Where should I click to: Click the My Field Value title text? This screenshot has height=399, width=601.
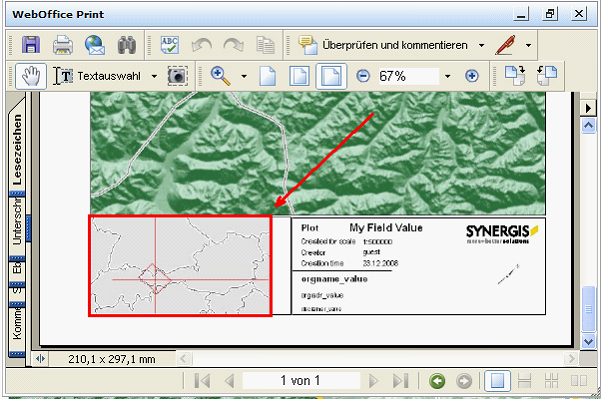point(386,228)
